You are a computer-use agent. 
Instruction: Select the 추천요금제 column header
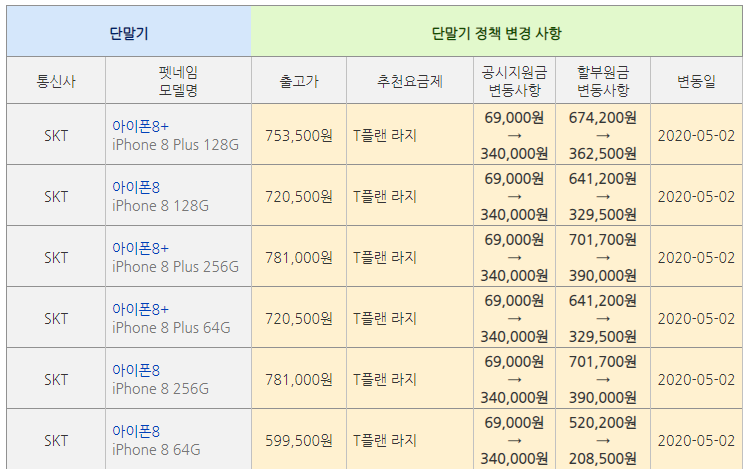point(410,81)
